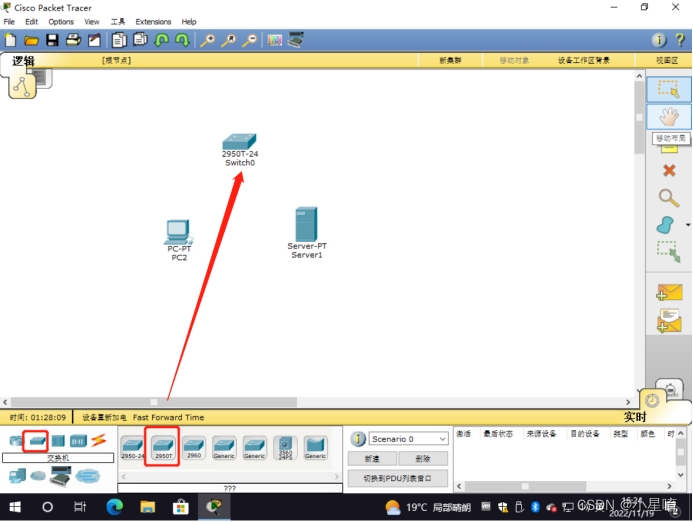Add Simple PDU envelope icon
This screenshot has height=522, width=693.
pos(669,293)
